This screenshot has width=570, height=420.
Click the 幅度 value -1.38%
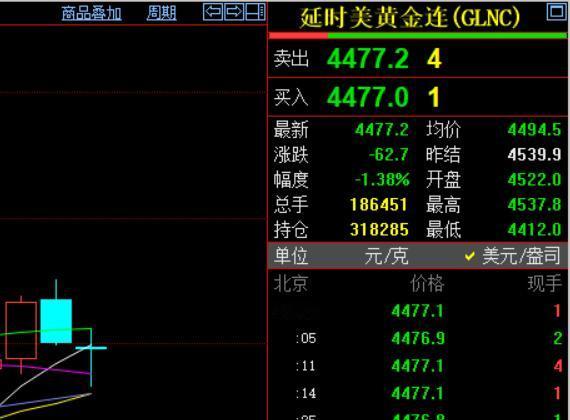pyautogui.click(x=382, y=180)
